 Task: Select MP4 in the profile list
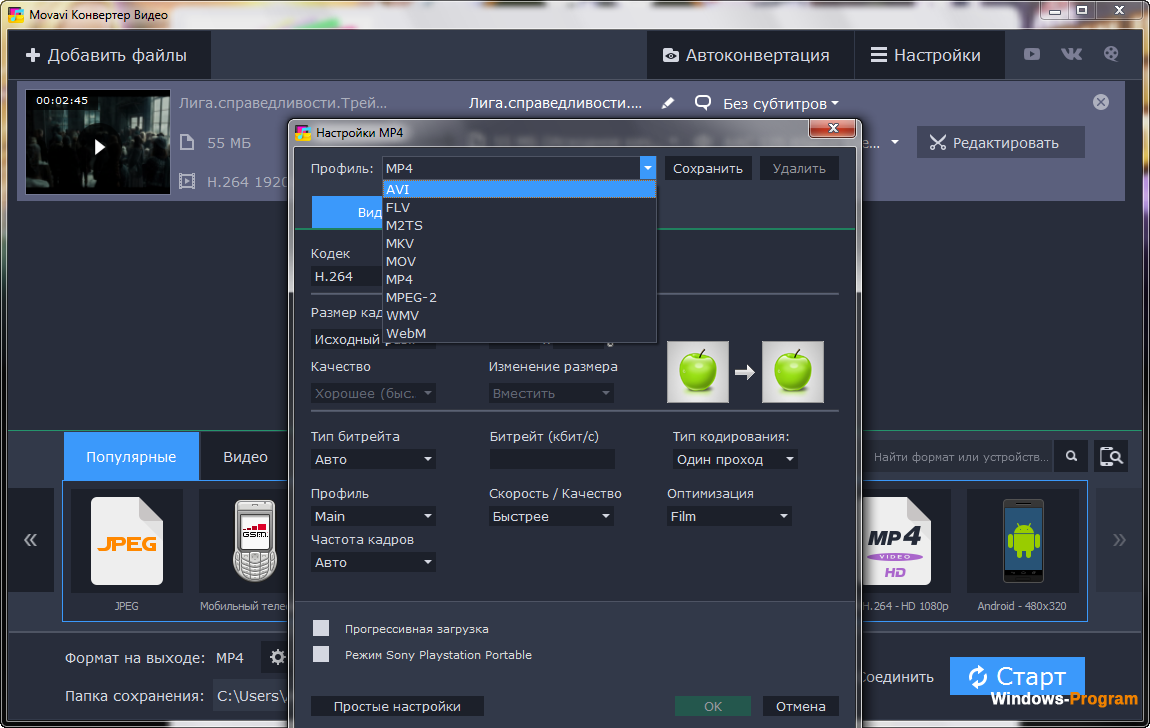tap(519, 279)
